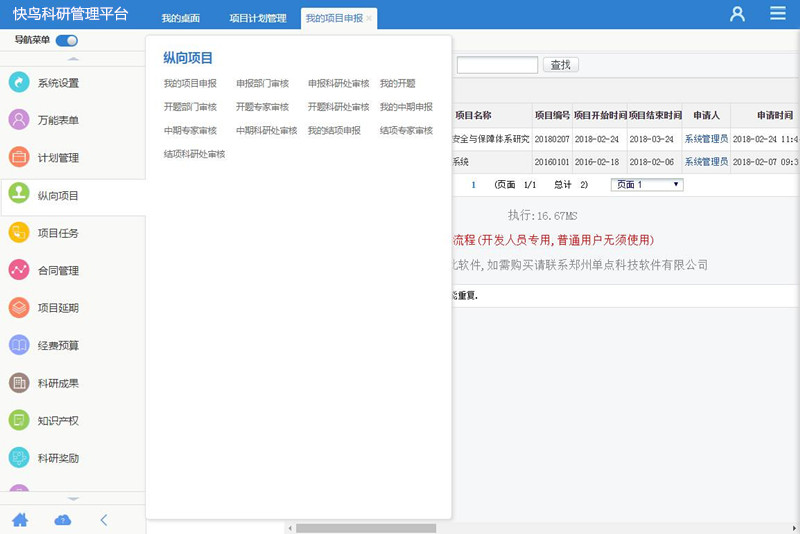Click horizontal scrollbar left arrow

tap(290, 528)
